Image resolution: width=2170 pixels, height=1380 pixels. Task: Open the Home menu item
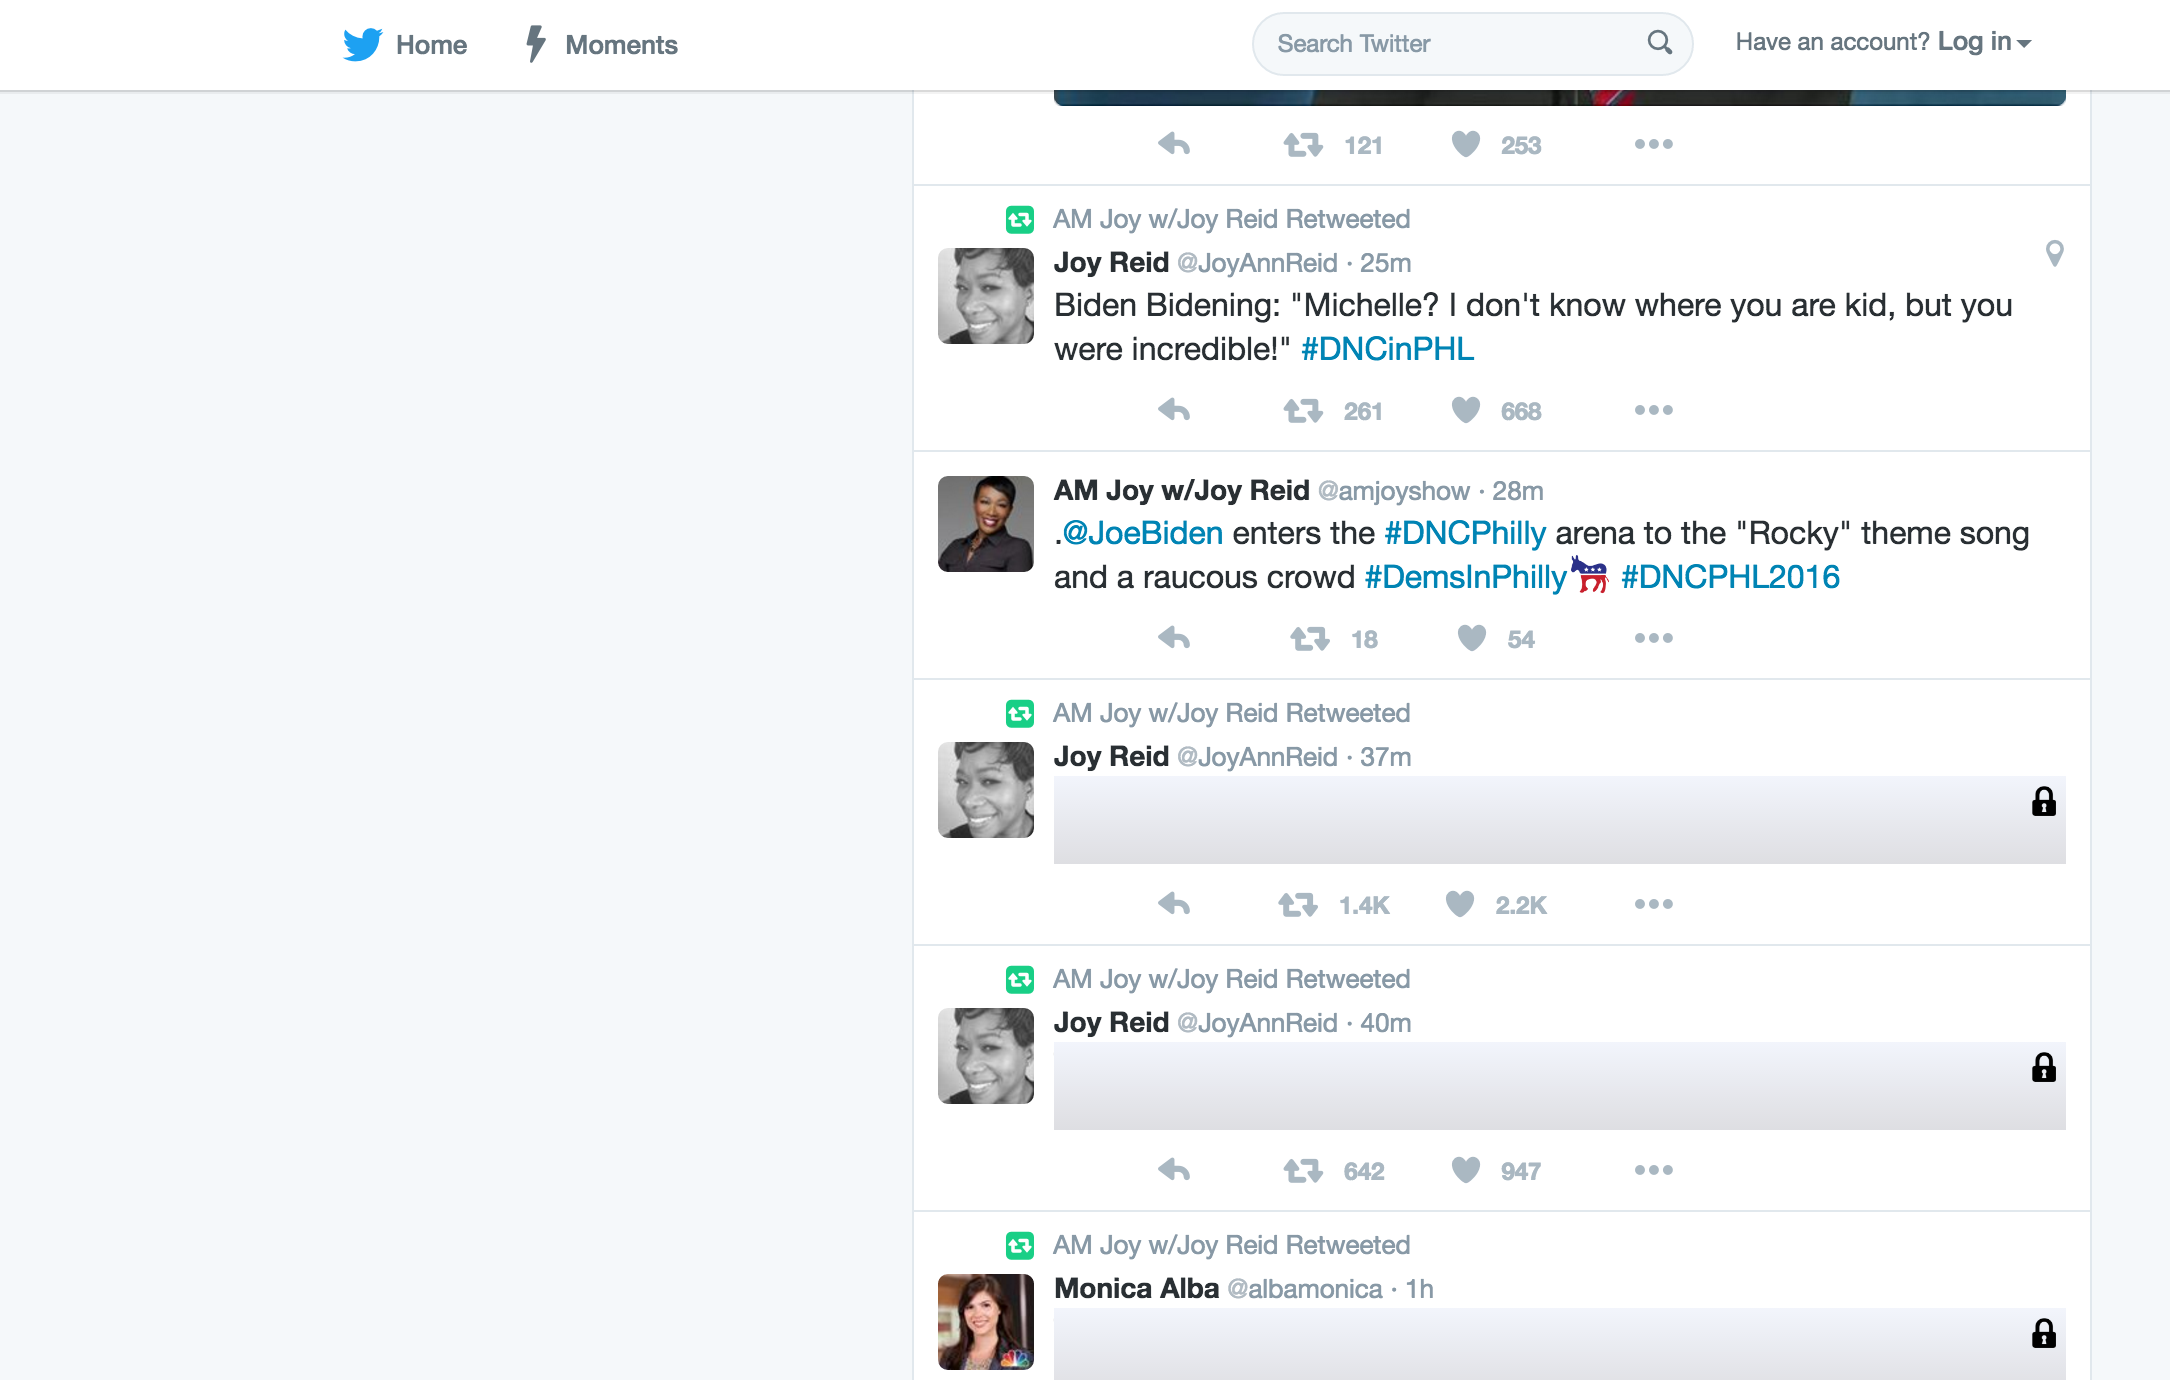coord(431,45)
